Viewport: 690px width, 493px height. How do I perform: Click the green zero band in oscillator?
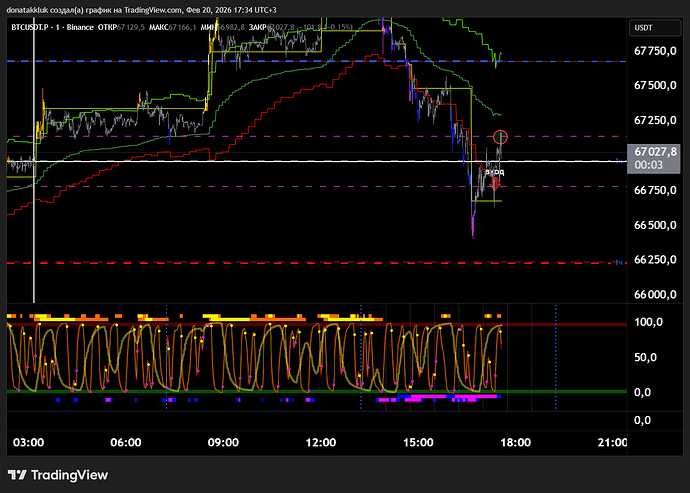point(300,392)
